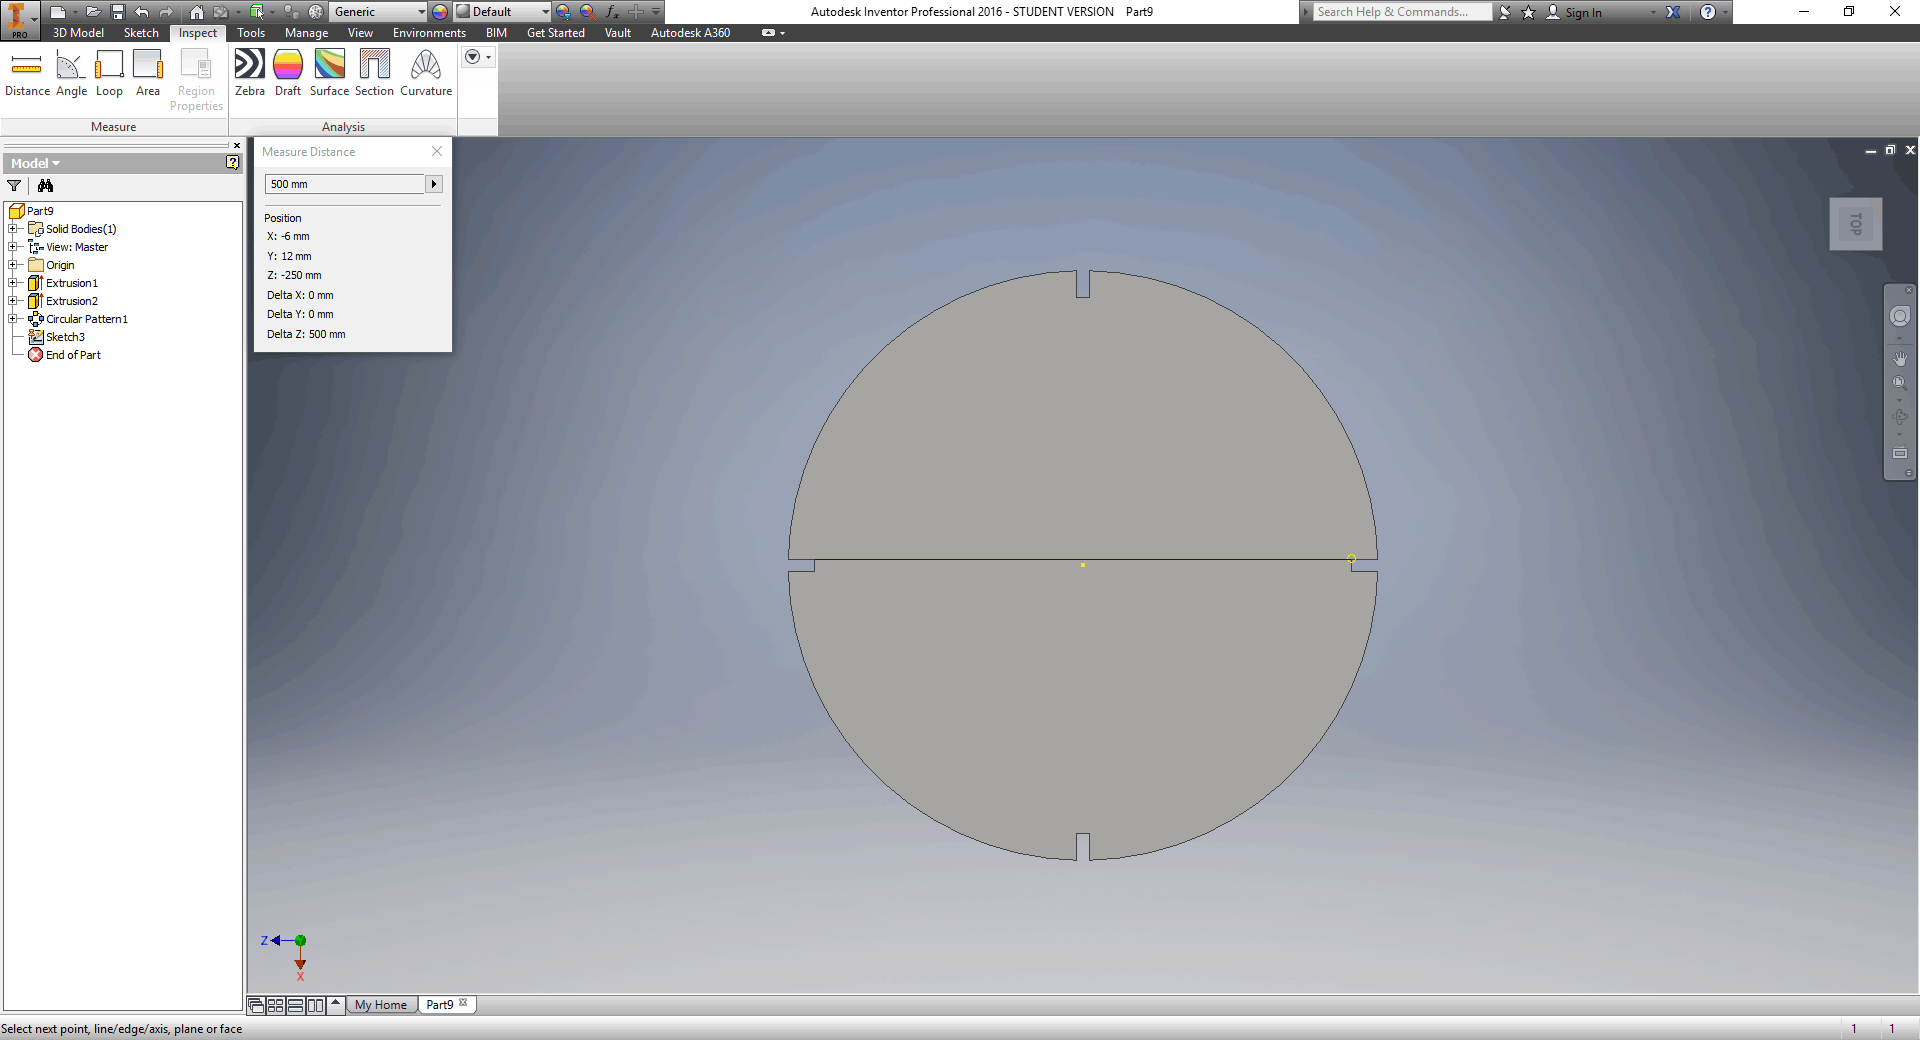This screenshot has width=1920, height=1040.
Task: Open the Help dropdown arrow
Action: pos(1725,12)
